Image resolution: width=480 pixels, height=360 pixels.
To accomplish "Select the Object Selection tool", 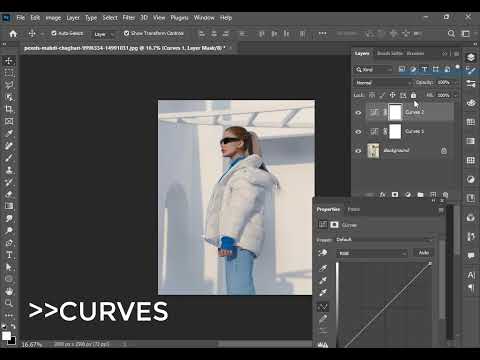I will 9,97.
